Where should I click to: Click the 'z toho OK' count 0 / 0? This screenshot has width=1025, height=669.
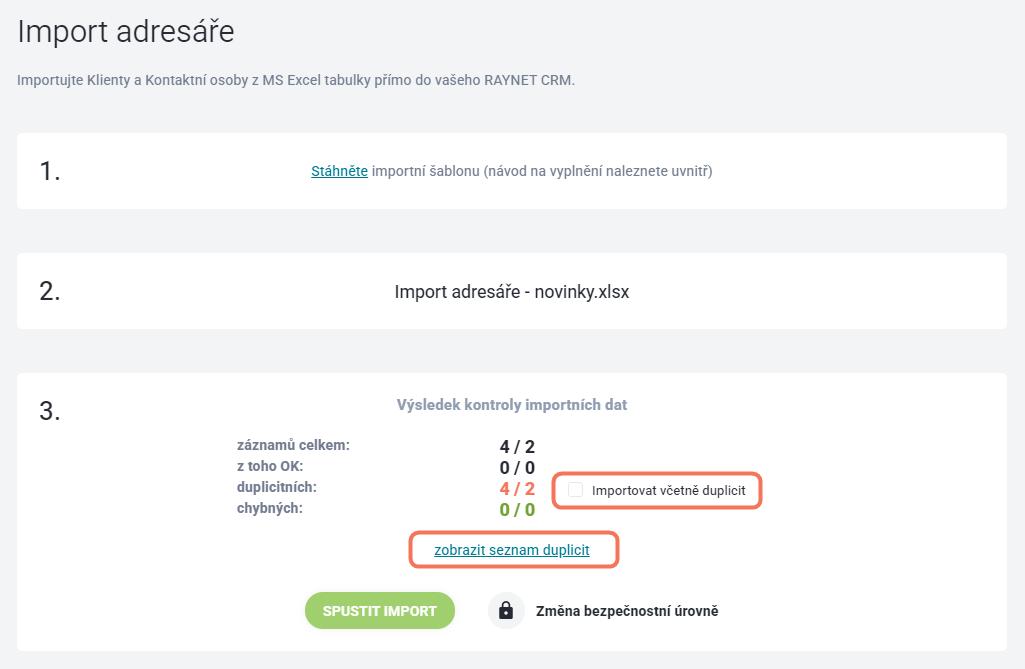point(517,468)
